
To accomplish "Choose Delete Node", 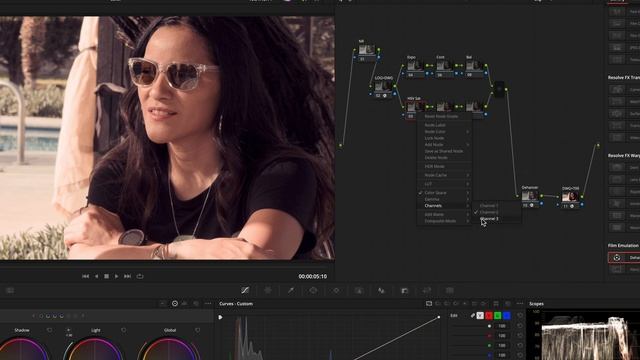I will (444, 158).
